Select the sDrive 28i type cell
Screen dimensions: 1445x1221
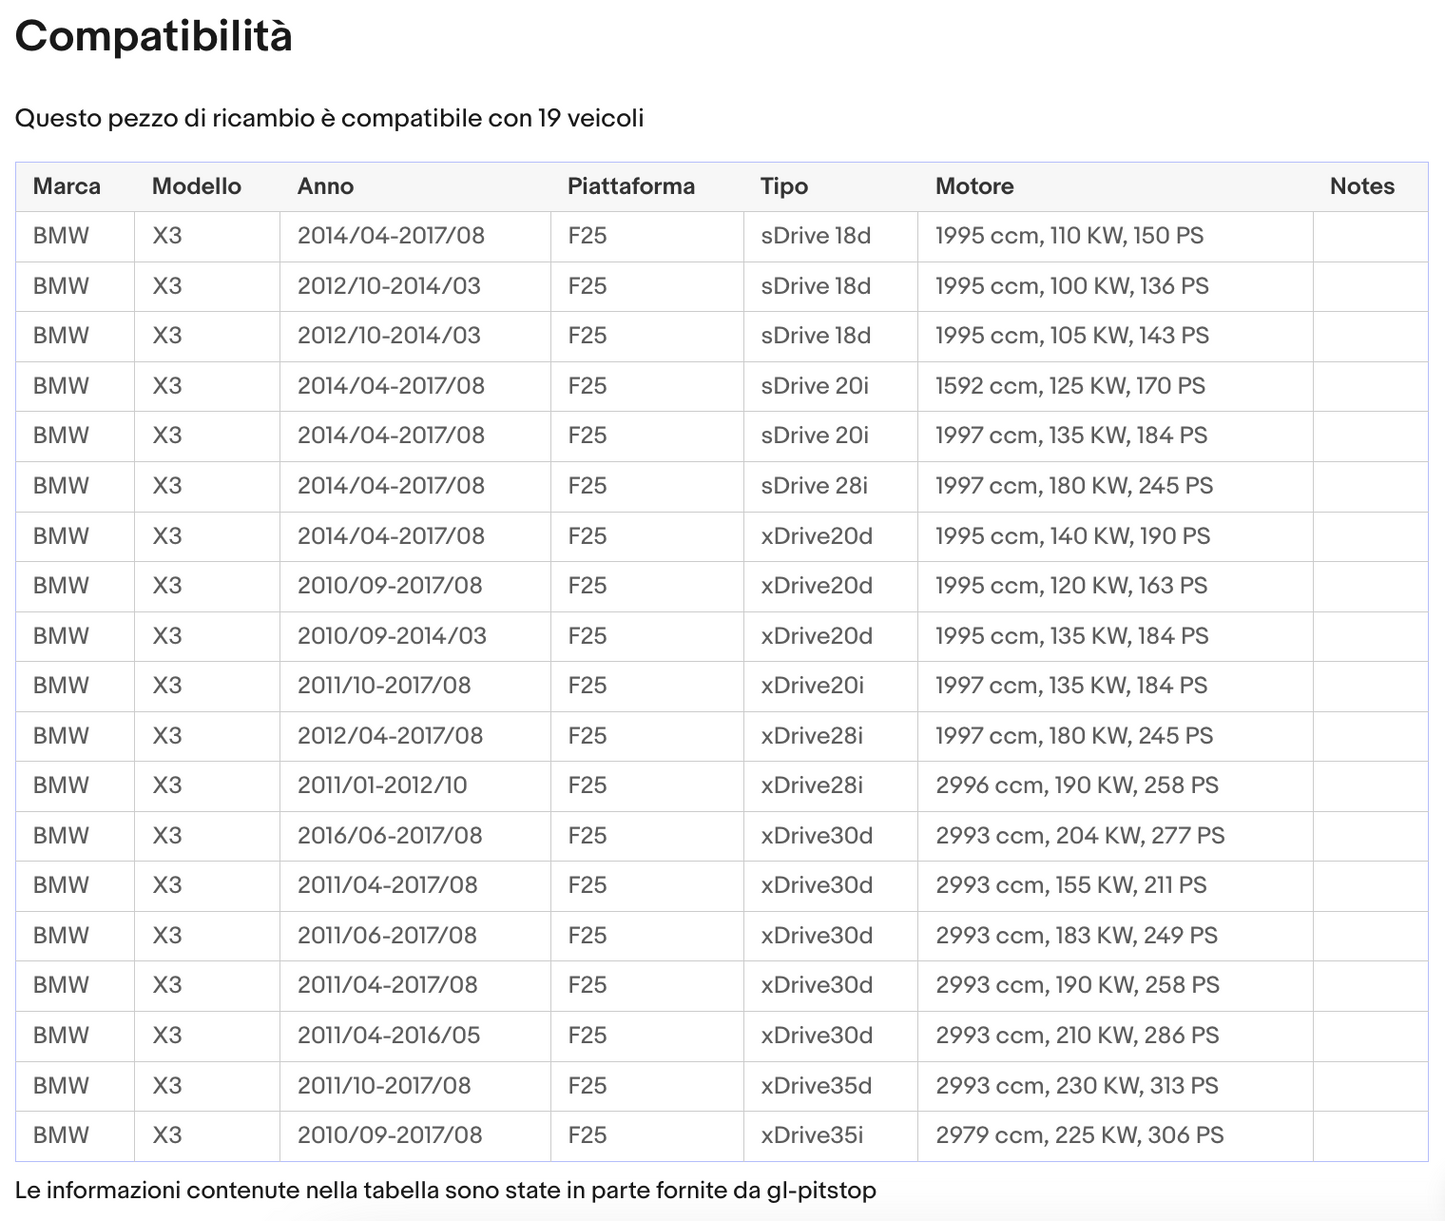(814, 486)
